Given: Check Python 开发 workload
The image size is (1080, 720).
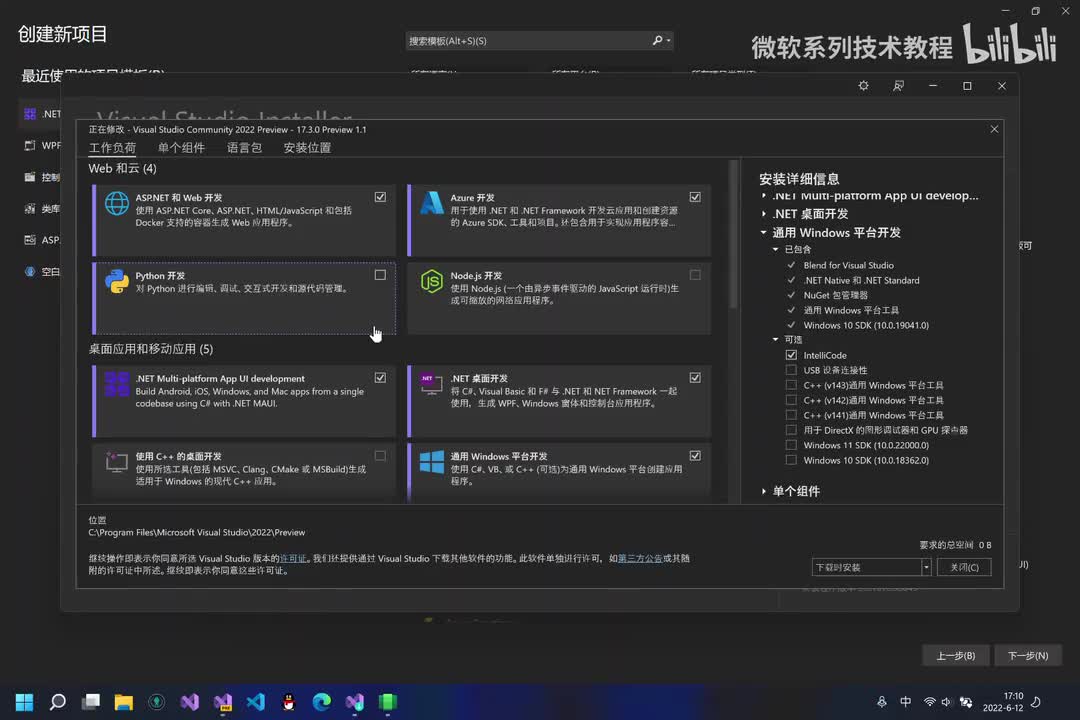Looking at the screenshot, I should tap(380, 275).
